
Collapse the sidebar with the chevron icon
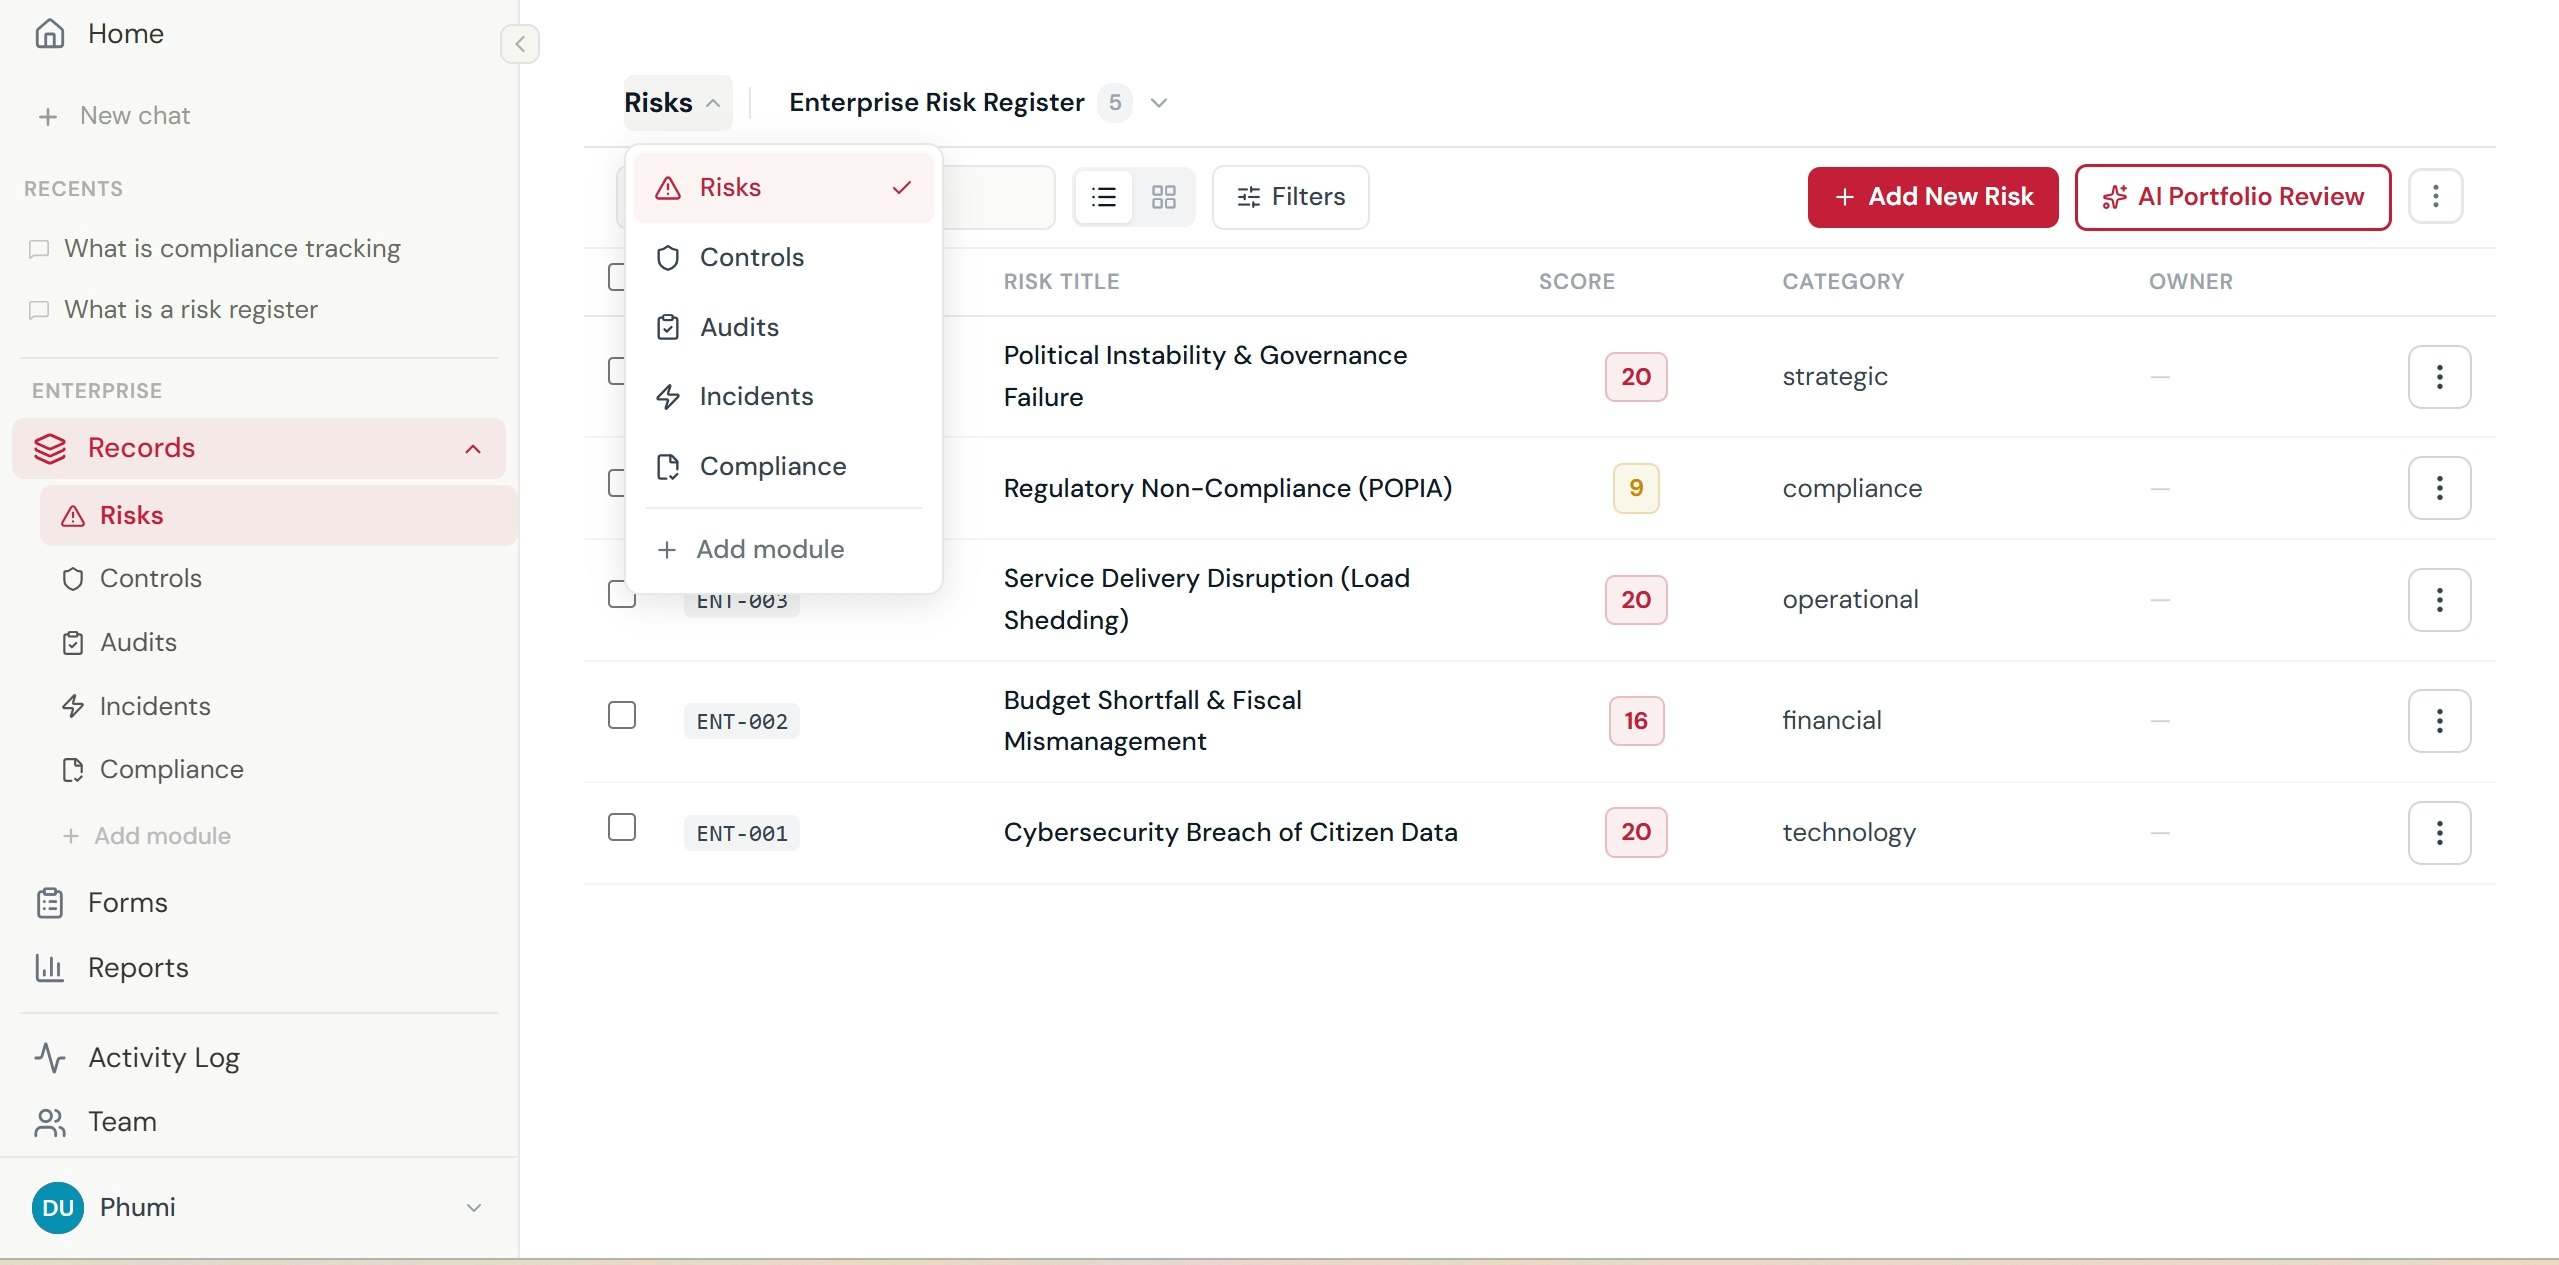click(x=519, y=44)
